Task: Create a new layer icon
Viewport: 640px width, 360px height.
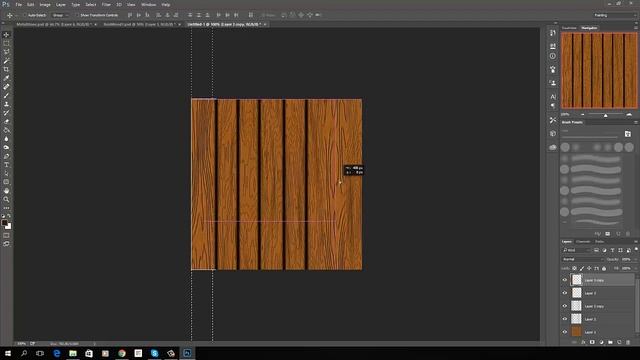Action: pyautogui.click(x=619, y=342)
